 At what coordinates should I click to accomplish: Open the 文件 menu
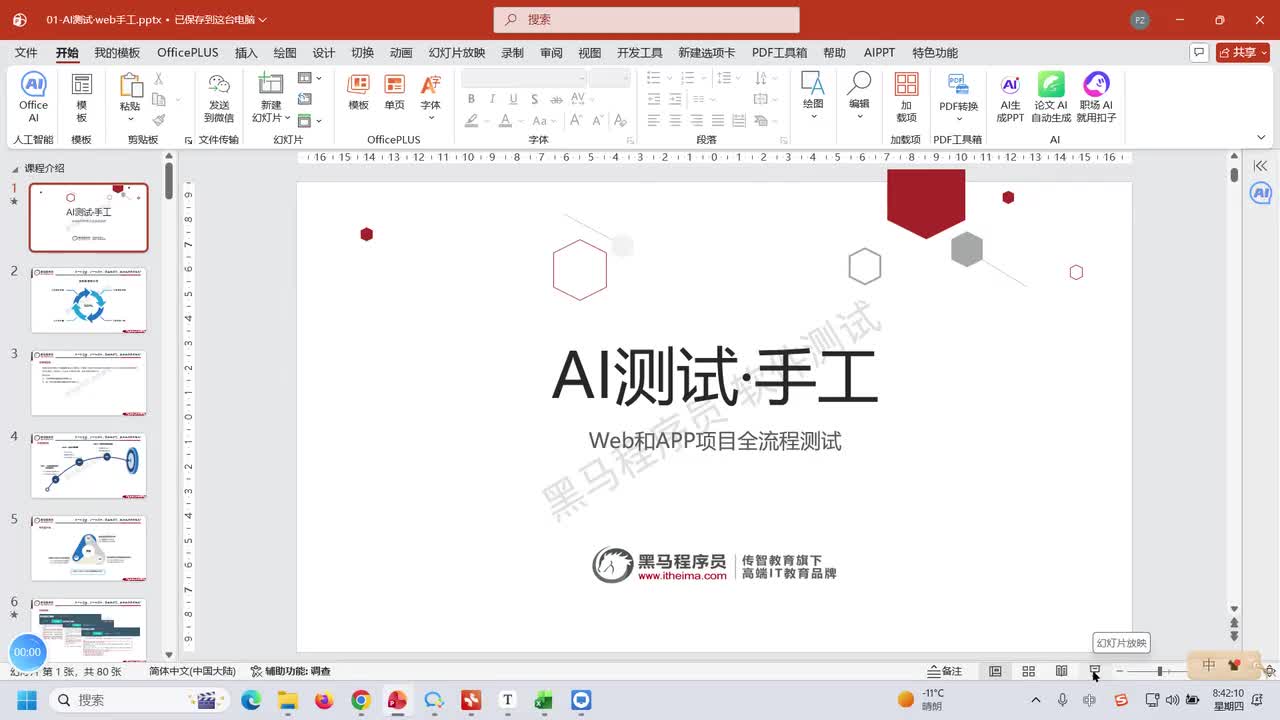(26, 53)
